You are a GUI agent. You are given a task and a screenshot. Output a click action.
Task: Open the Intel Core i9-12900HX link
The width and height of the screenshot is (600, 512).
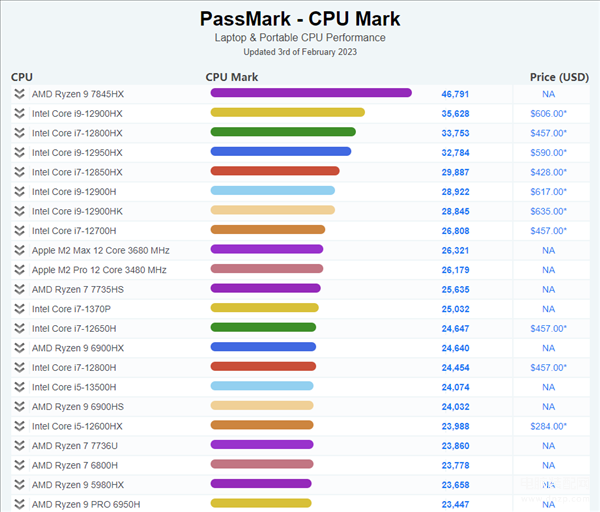click(x=77, y=114)
